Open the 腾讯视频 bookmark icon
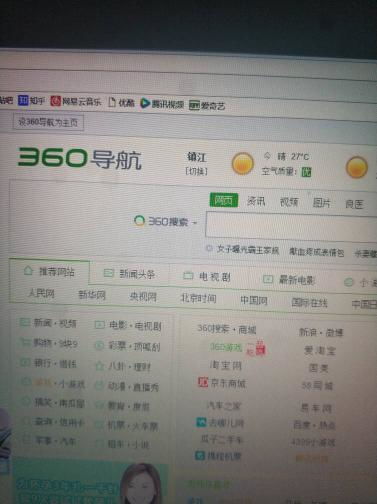This screenshot has height=504, width=377. (x=144, y=103)
